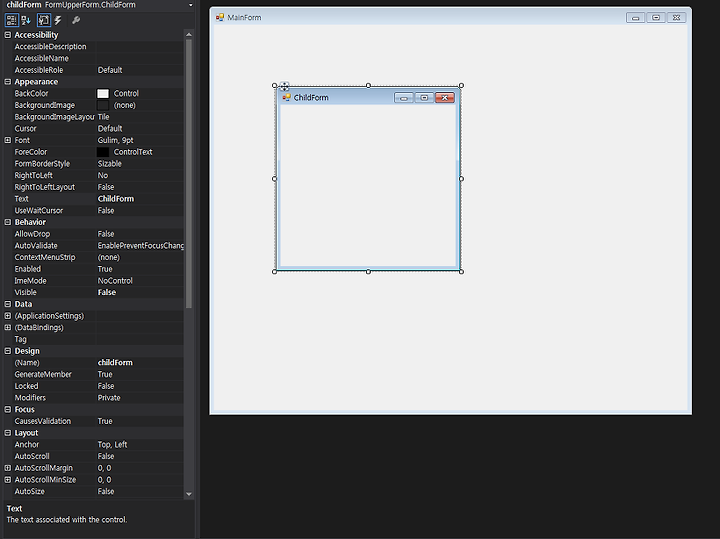
Task: Select the Modifiers property value Private
Action: (109, 398)
